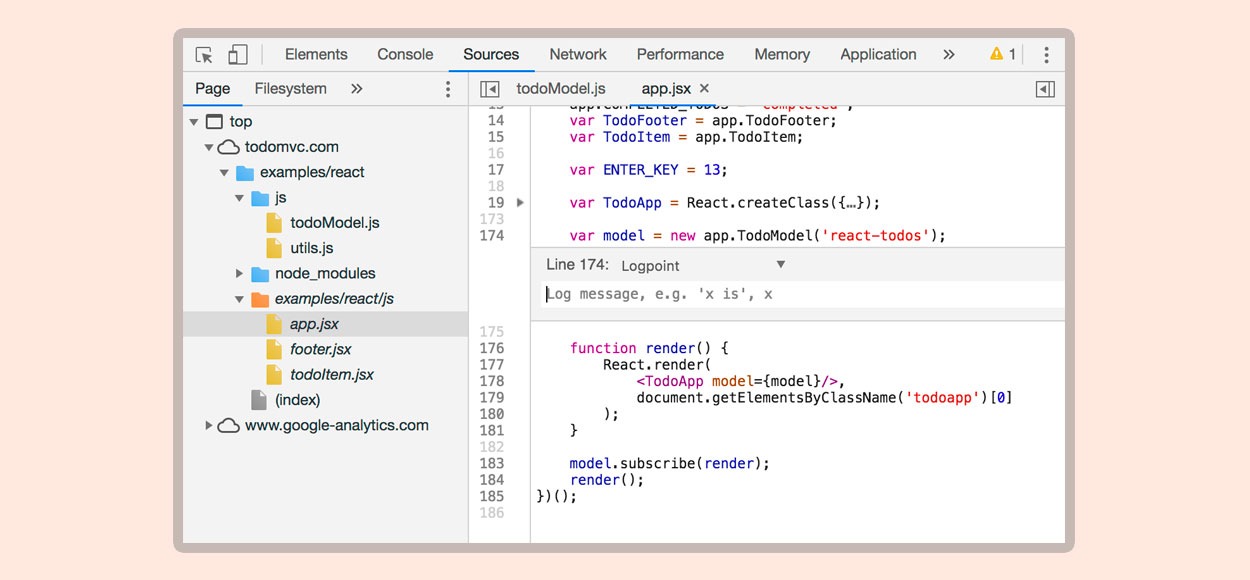Focus the Log message input field

point(802,294)
